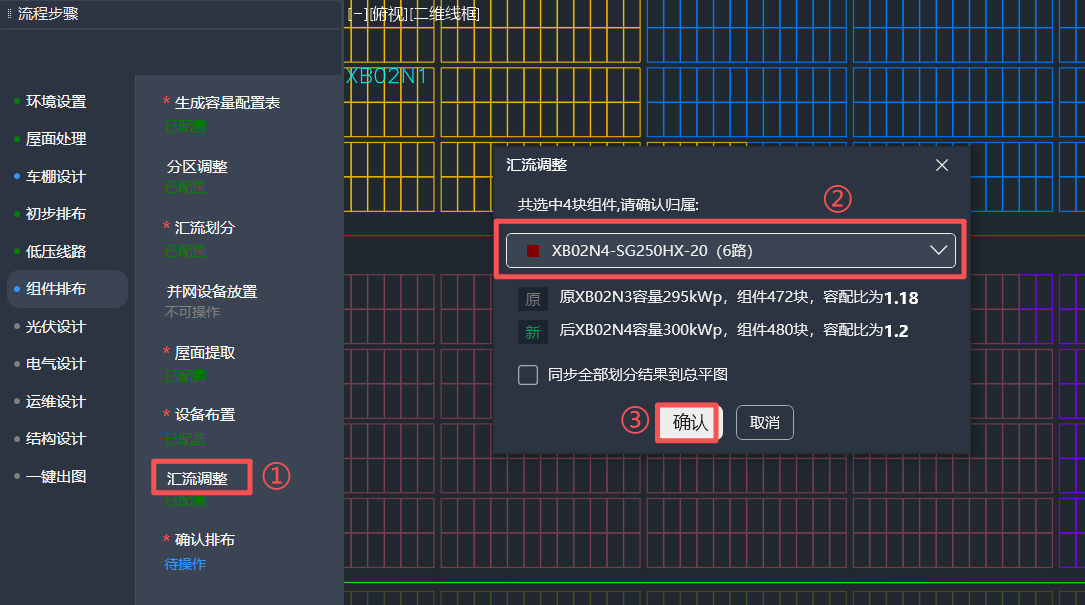Enable 同步全部划分结果到总平图 checkbox
Screen dimensions: 1085x605
click(528, 375)
